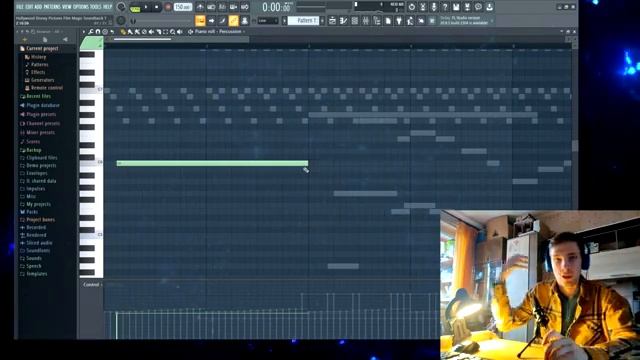Click the plugin picker figure icon

pos(410,20)
